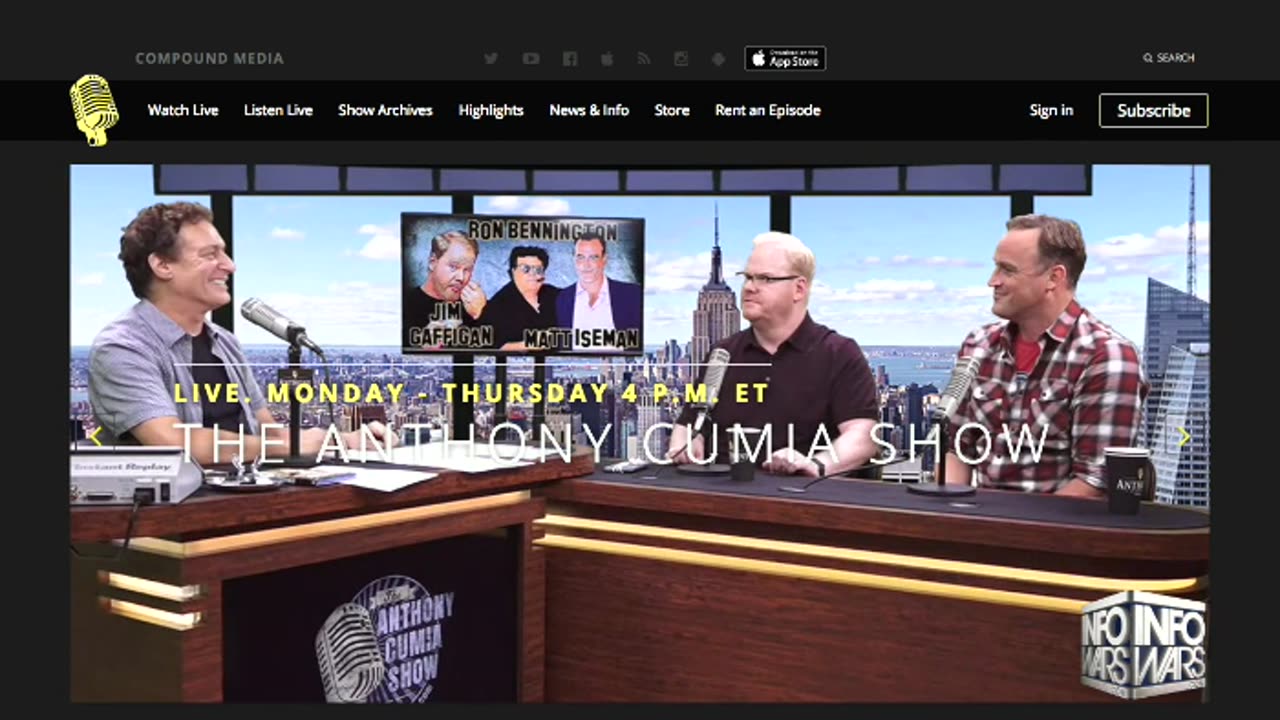Open the Twitter social icon
Screen dimensions: 1280x720
(x=491, y=59)
